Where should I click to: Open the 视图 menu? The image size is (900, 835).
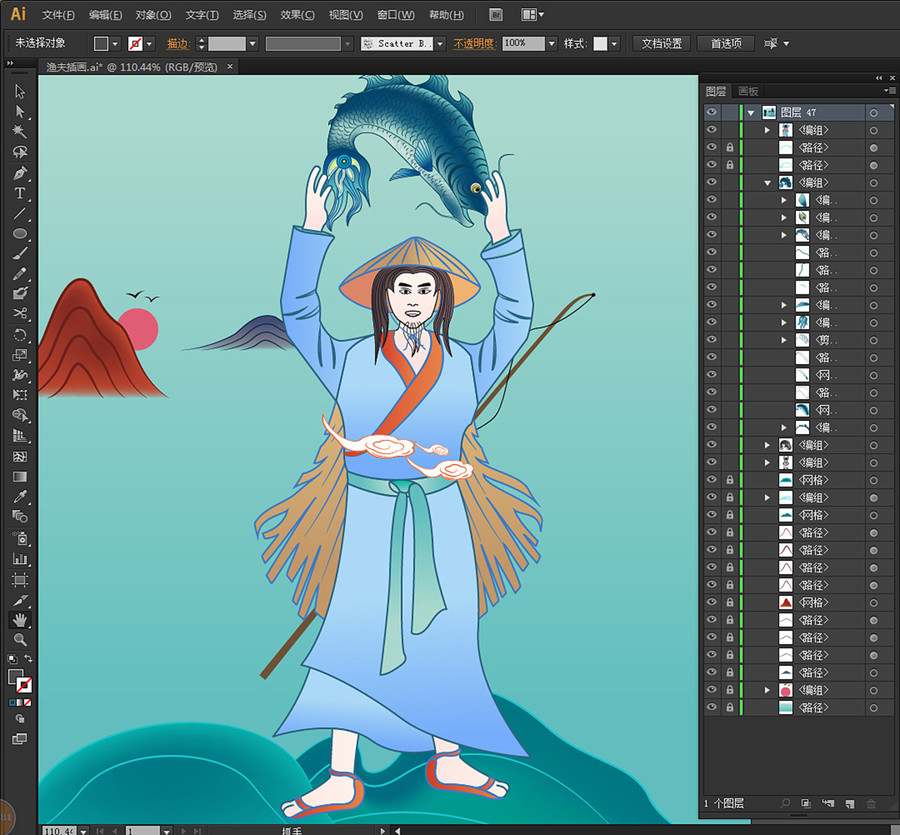(x=346, y=15)
